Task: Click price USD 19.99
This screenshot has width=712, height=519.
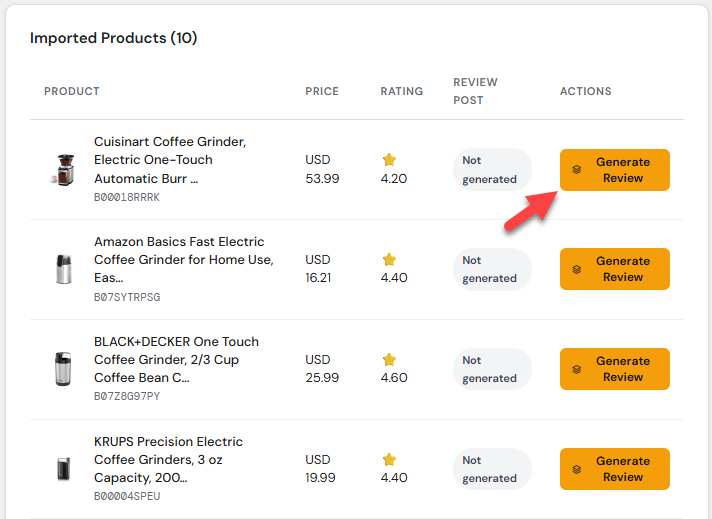Action: coord(320,468)
